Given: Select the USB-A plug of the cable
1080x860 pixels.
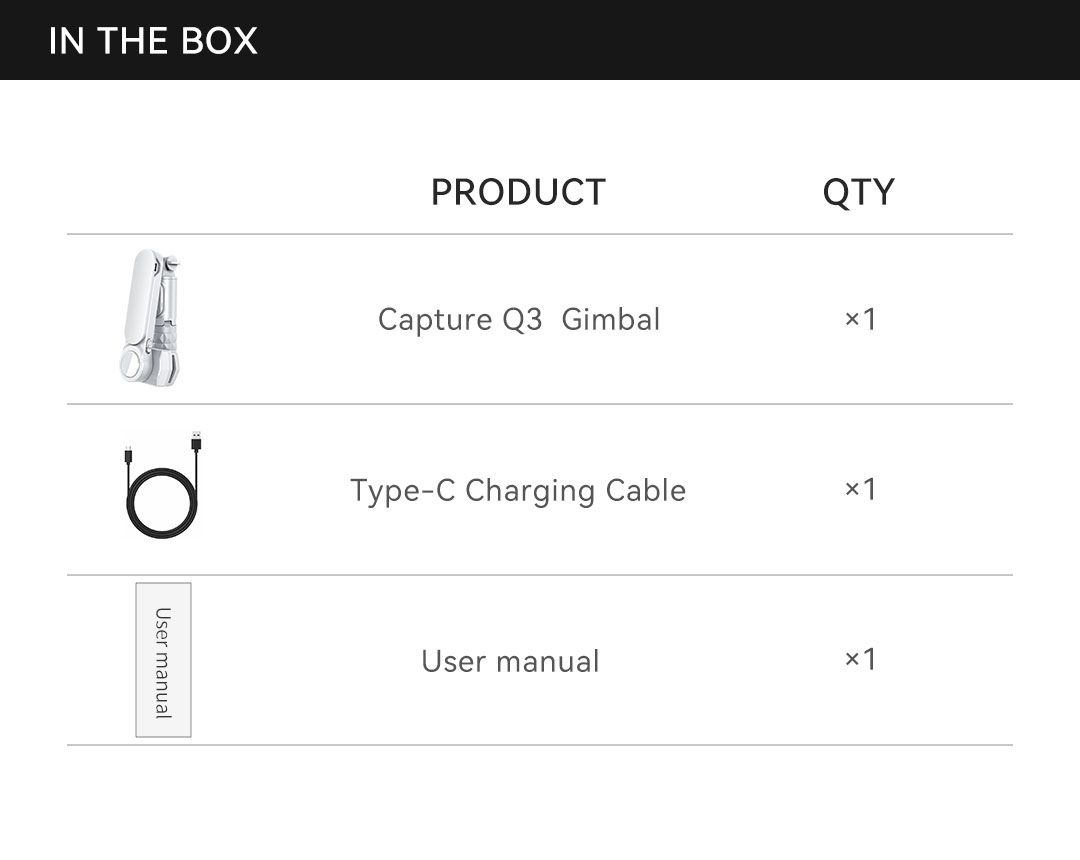Looking at the screenshot, I should coord(196,441).
